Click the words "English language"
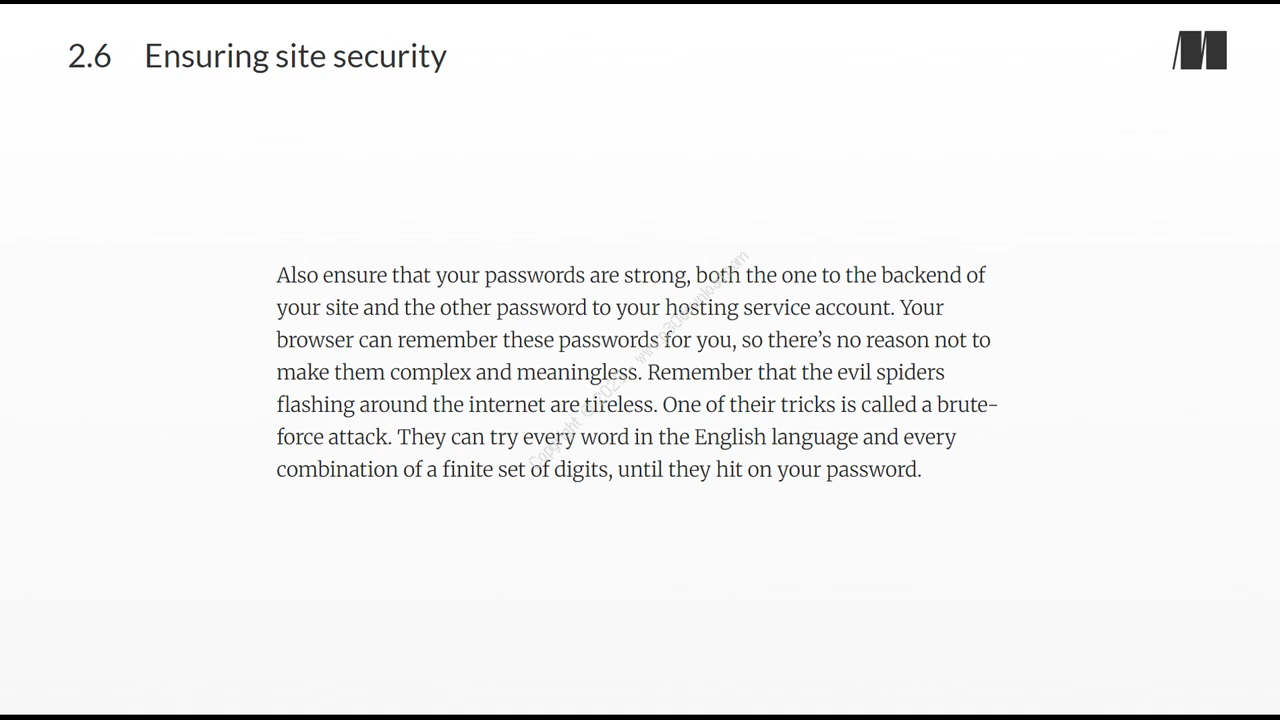The width and height of the screenshot is (1280, 720). pyautogui.click(x=776, y=438)
